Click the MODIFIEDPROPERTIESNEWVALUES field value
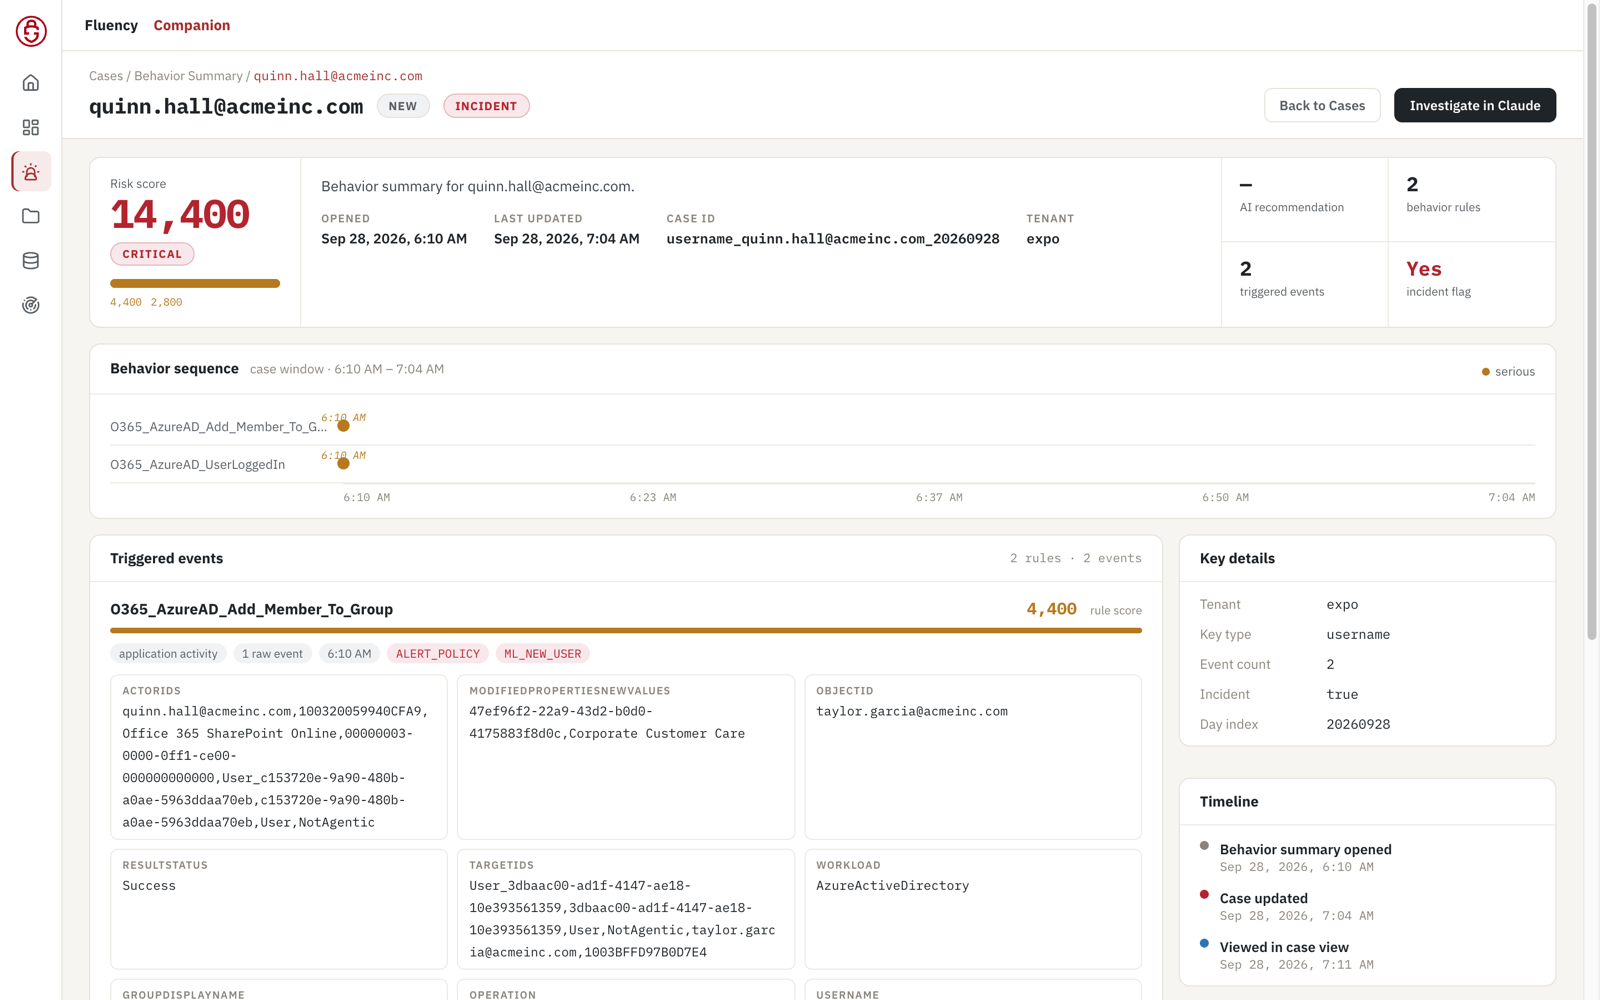 (607, 723)
